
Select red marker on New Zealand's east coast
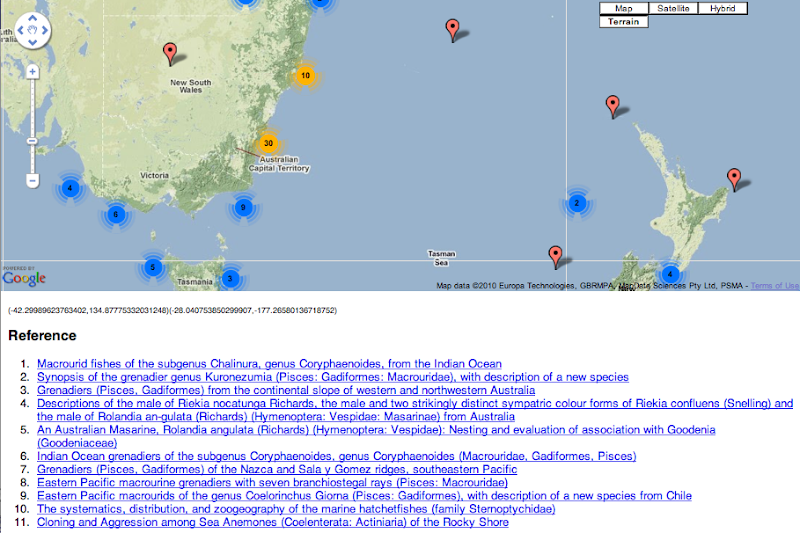pyautogui.click(x=733, y=179)
